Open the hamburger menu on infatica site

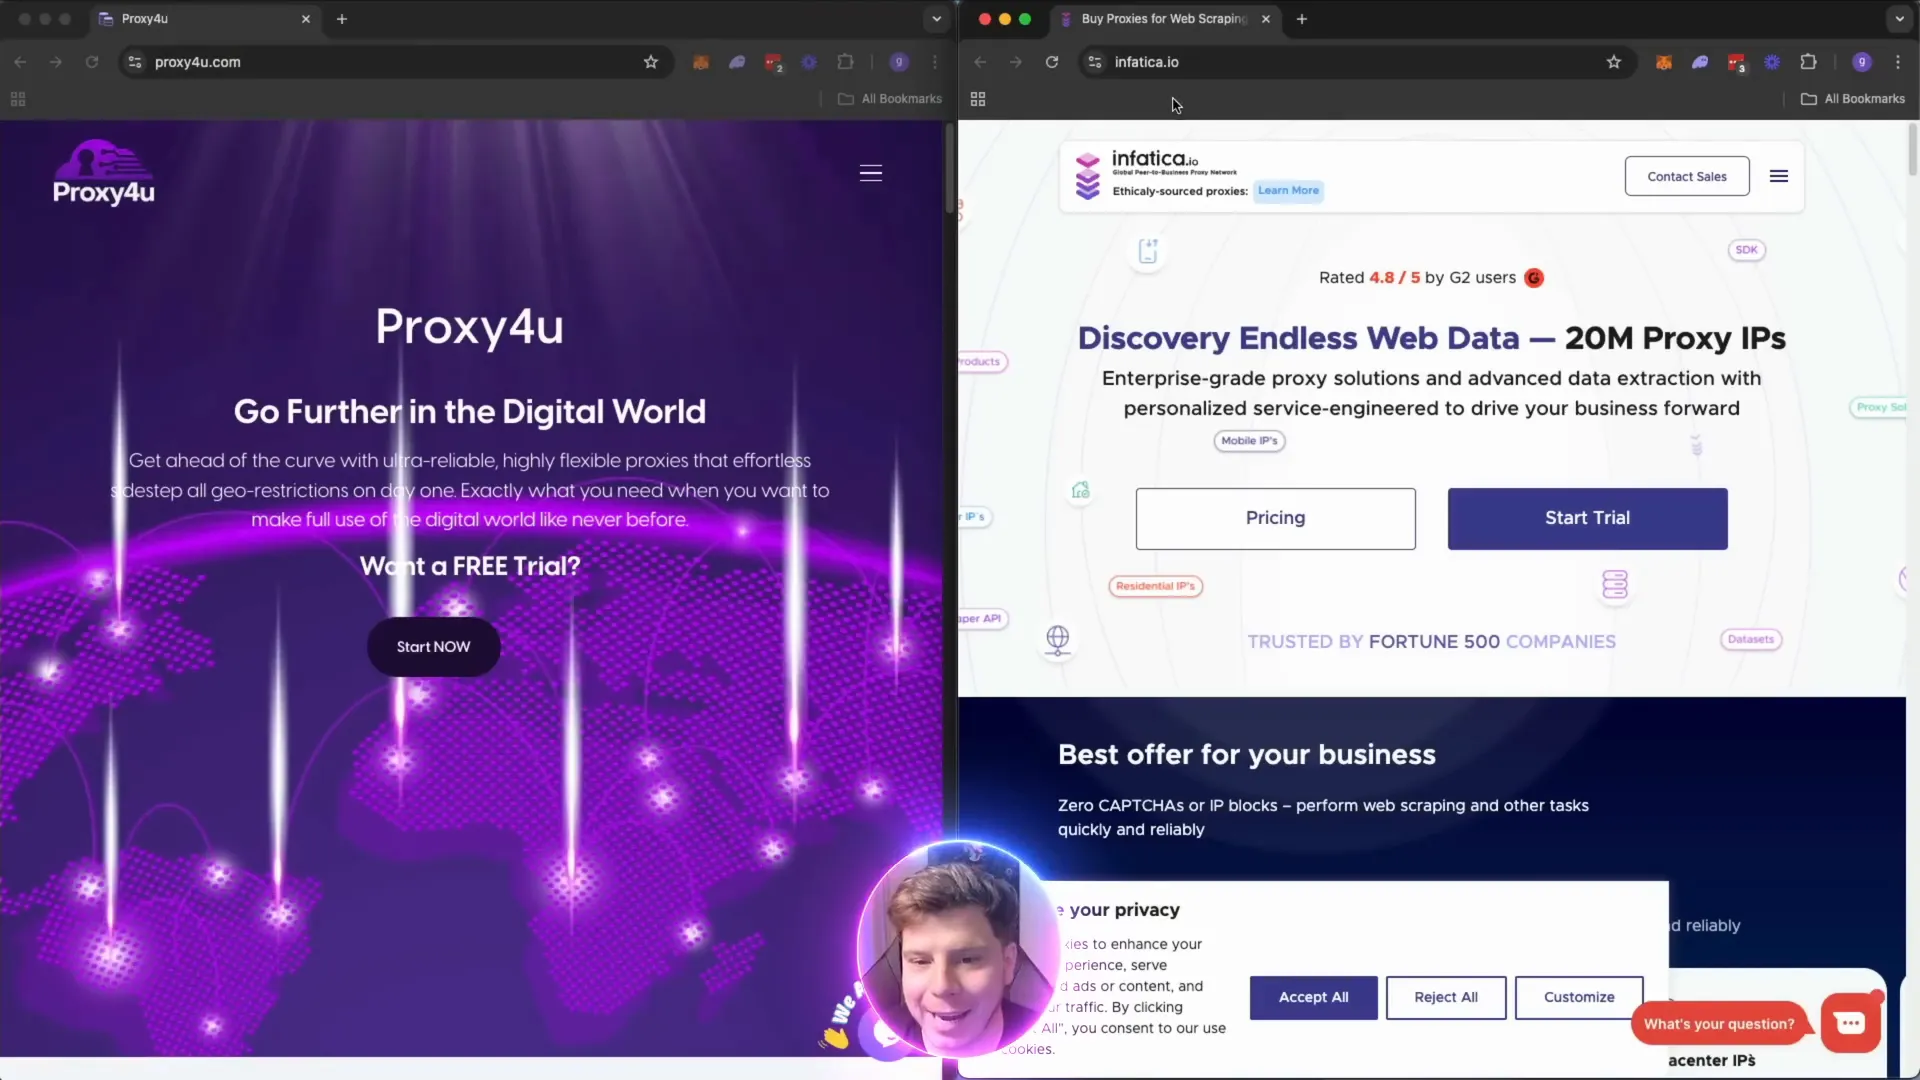point(1779,176)
